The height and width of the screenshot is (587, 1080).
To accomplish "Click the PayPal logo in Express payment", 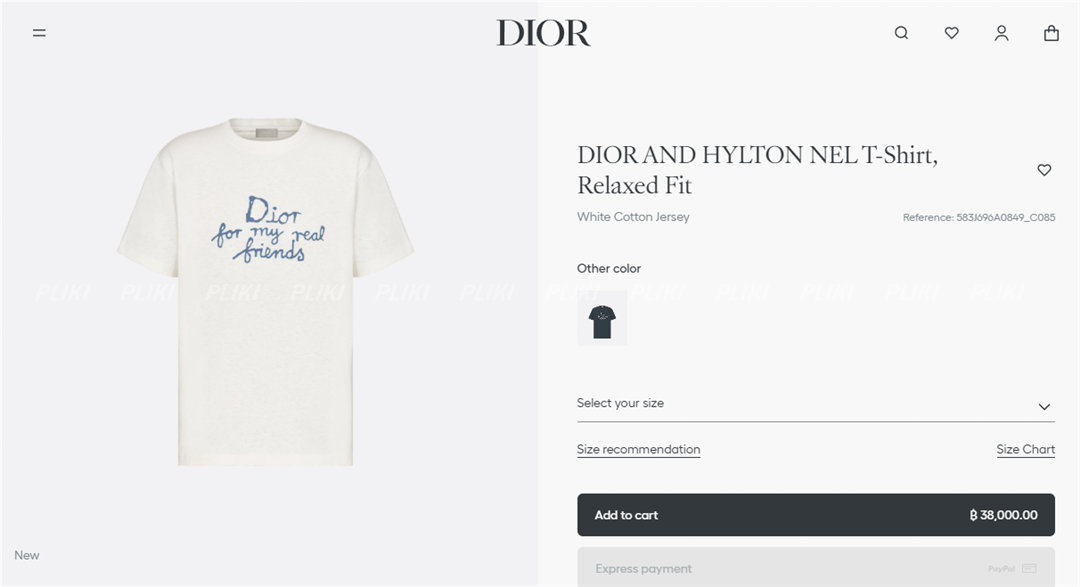I will 1001,568.
